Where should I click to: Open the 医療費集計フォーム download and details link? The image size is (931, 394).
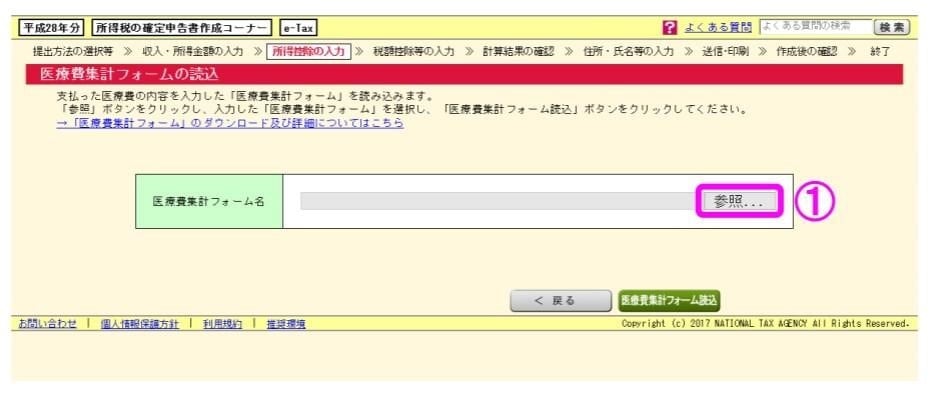point(230,123)
